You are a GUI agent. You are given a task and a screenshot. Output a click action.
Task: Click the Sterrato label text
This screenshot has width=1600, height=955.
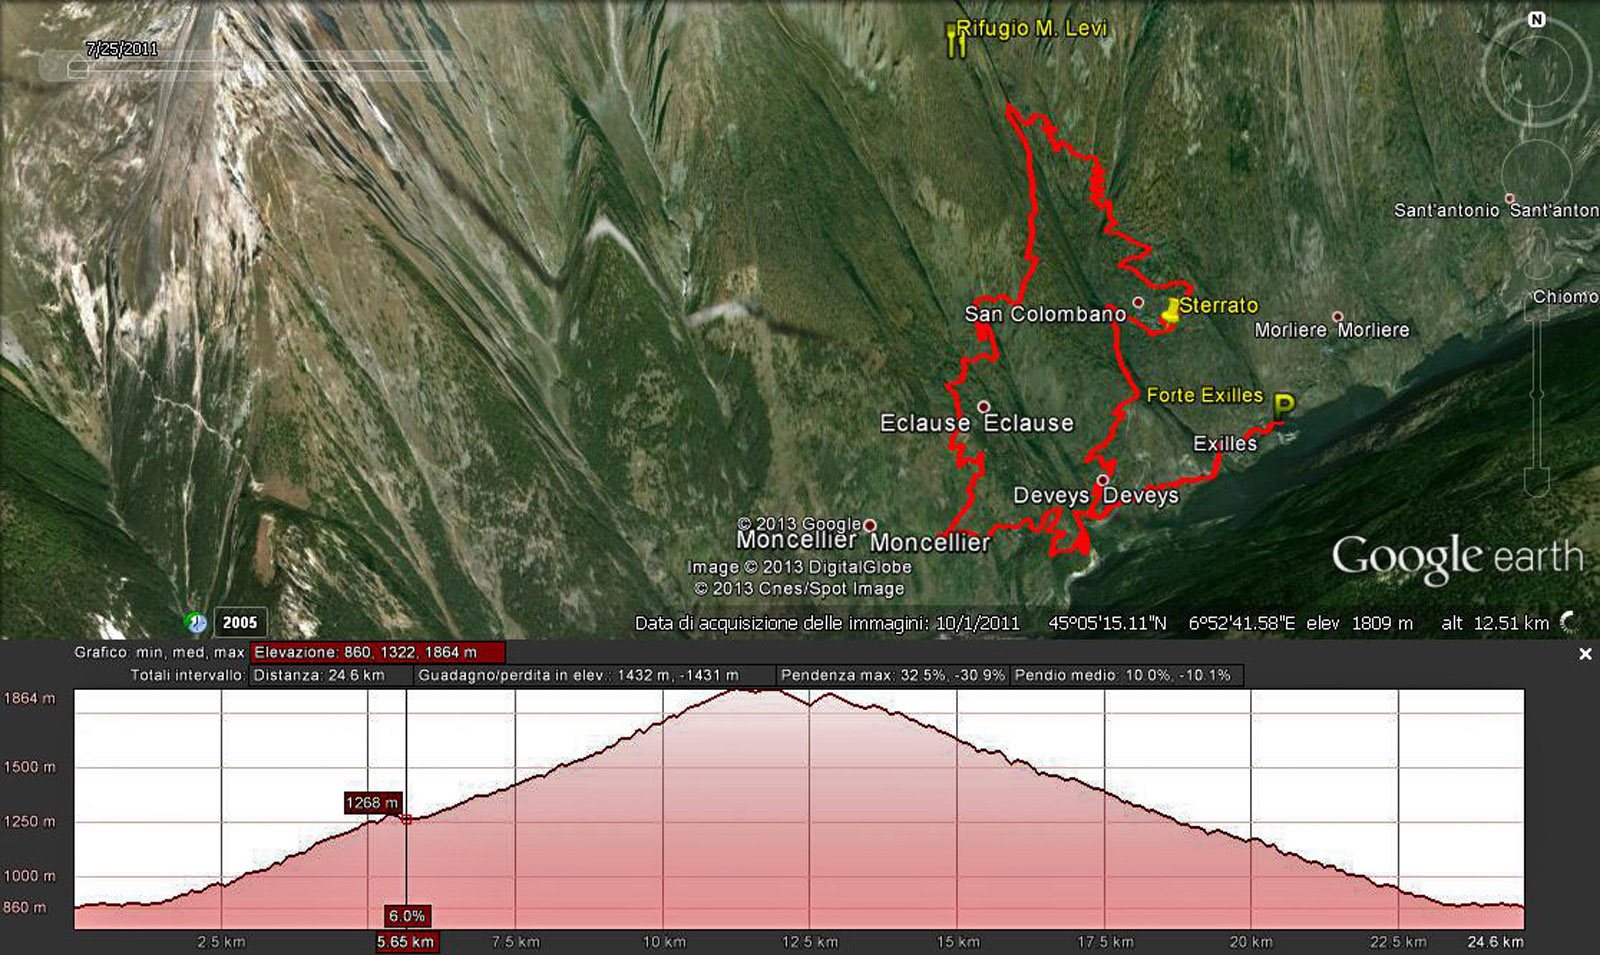click(1219, 305)
